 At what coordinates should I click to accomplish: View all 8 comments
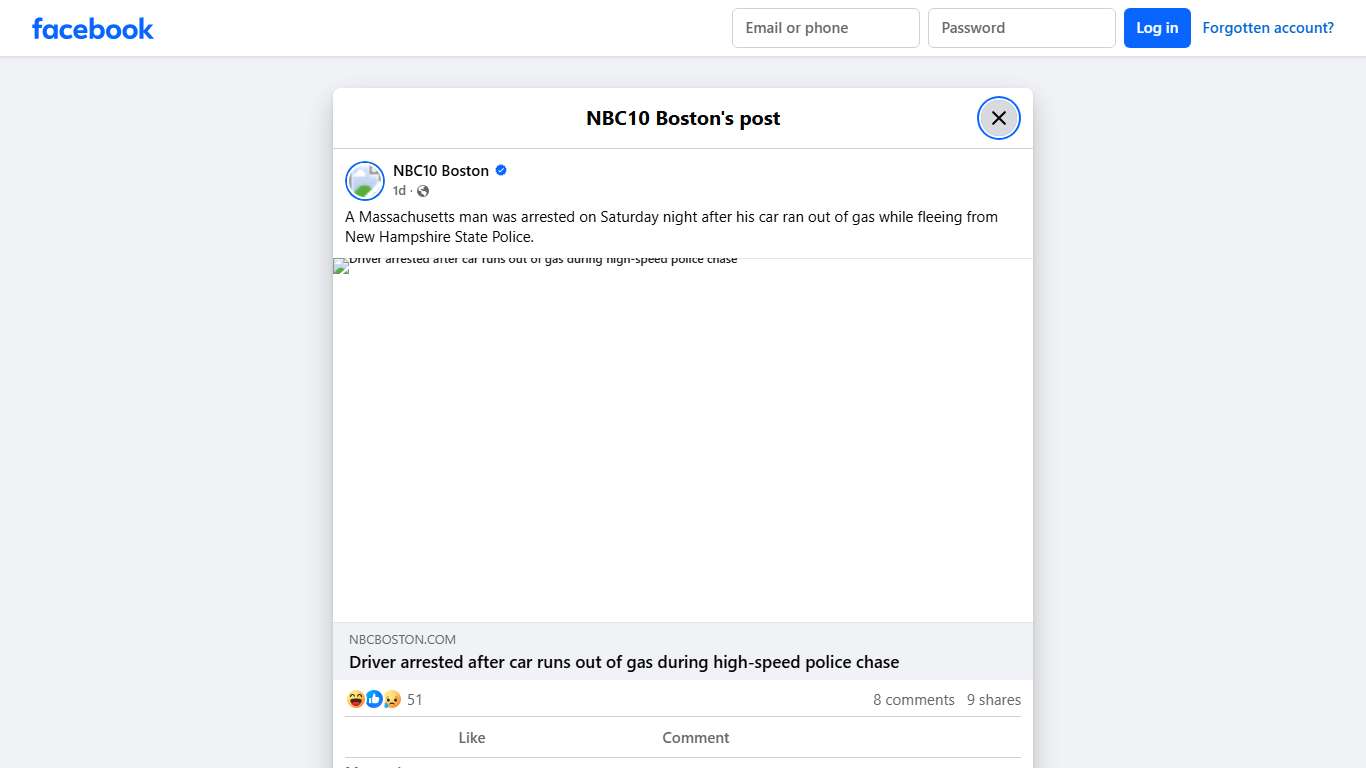pyautogui.click(x=913, y=699)
